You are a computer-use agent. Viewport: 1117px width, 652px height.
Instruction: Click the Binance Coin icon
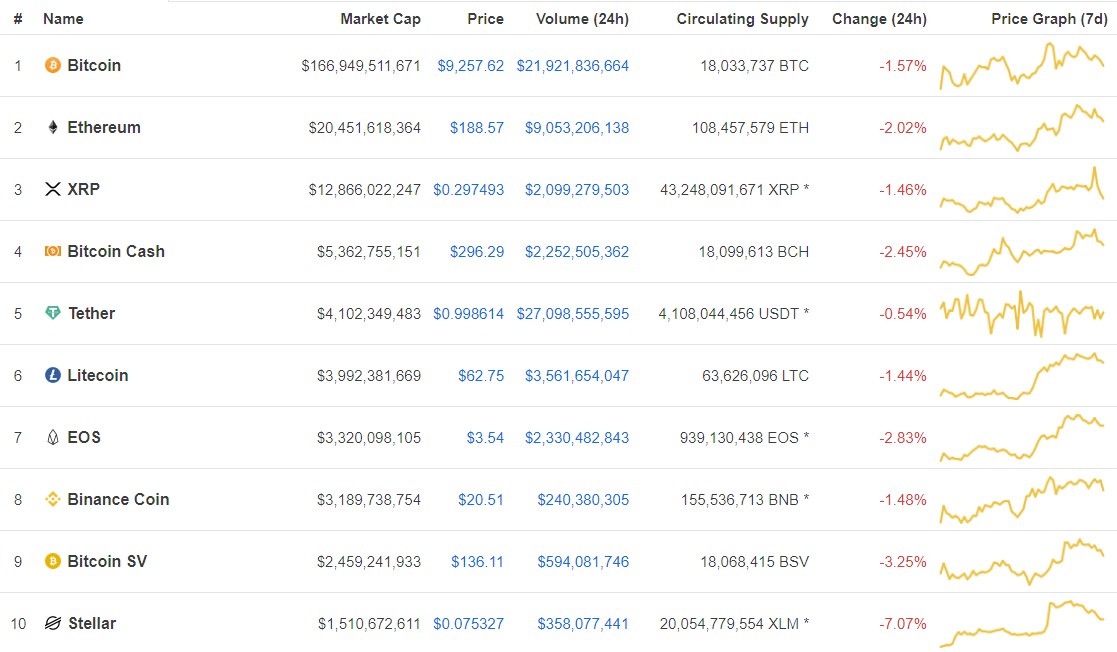point(53,499)
